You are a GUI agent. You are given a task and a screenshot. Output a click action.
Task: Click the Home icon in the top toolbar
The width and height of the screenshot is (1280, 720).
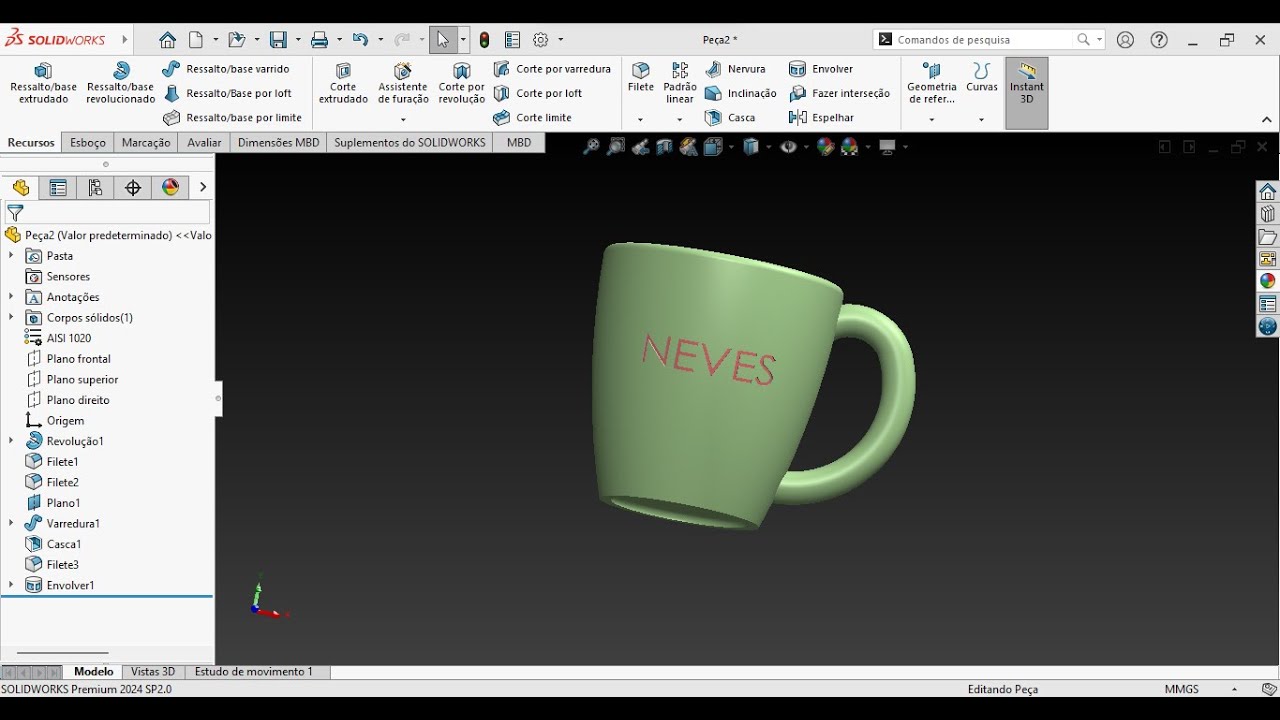[167, 40]
